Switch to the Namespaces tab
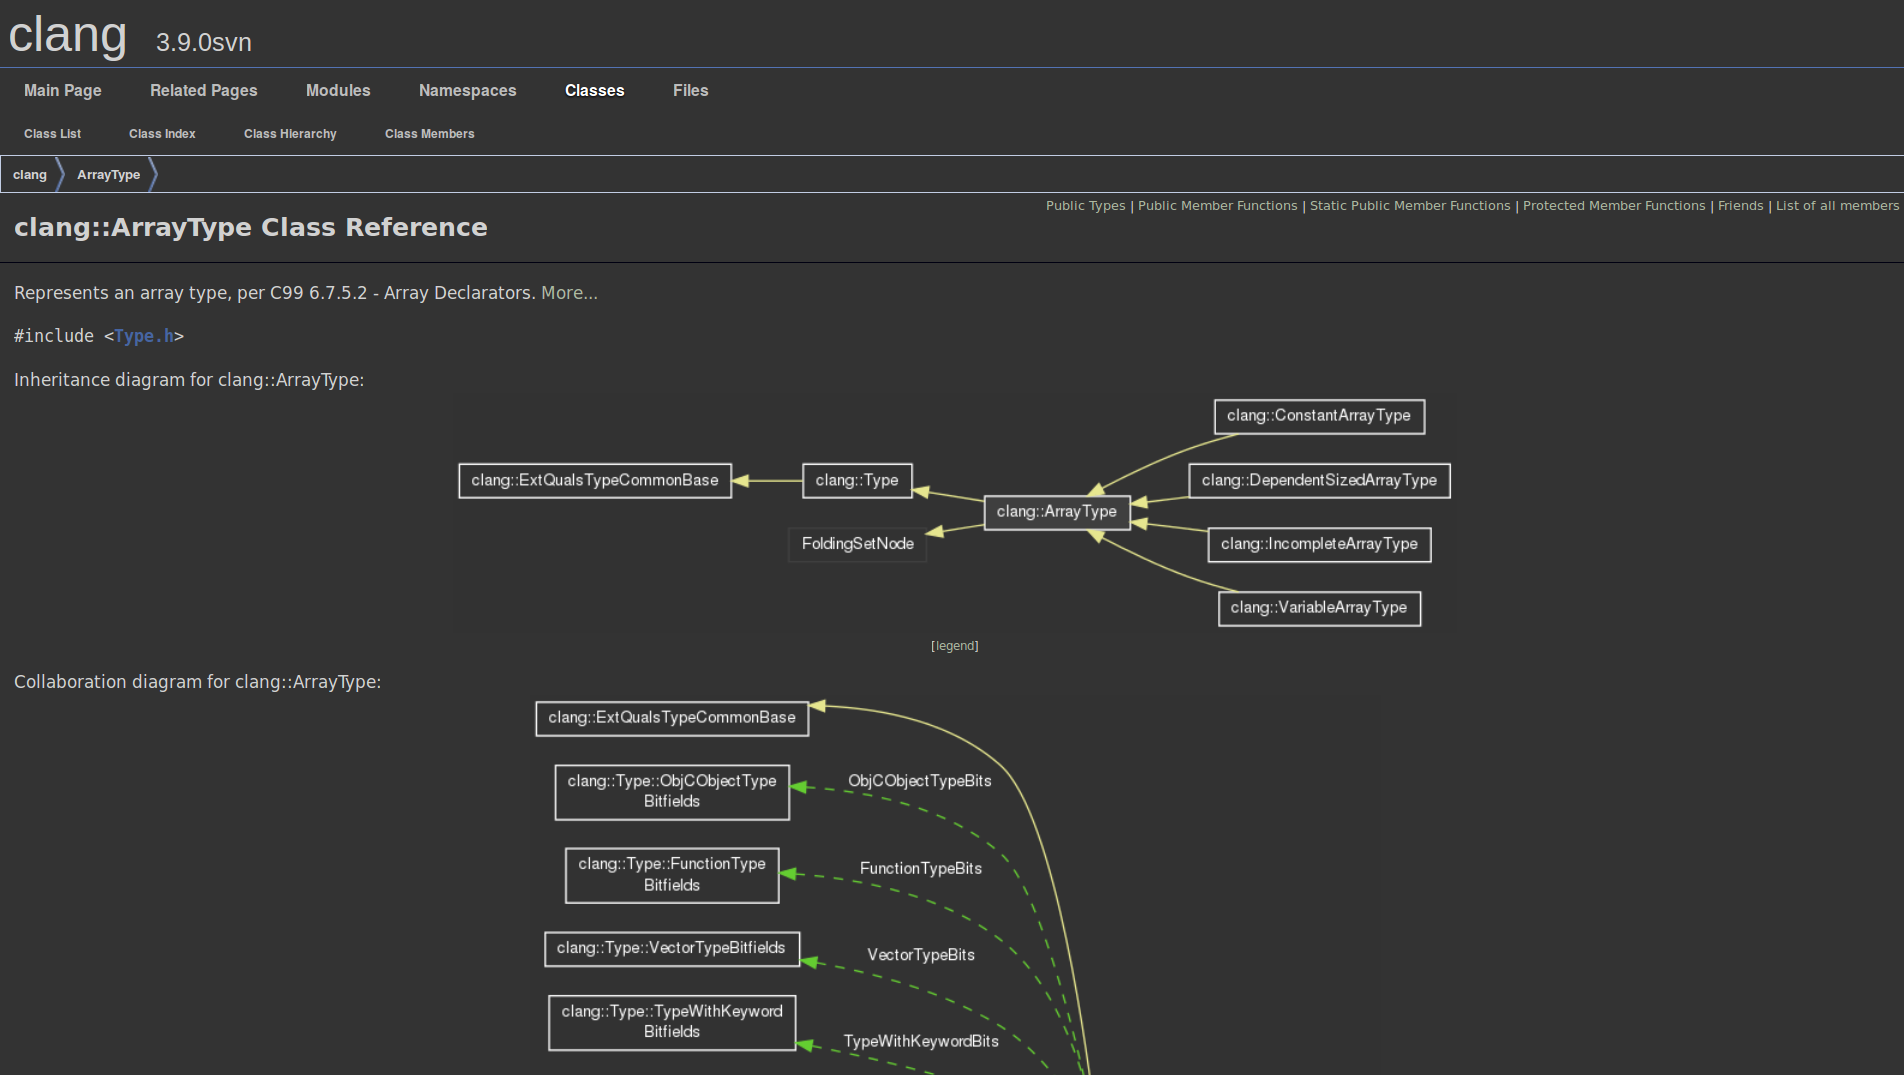The width and height of the screenshot is (1904, 1075). (x=467, y=90)
